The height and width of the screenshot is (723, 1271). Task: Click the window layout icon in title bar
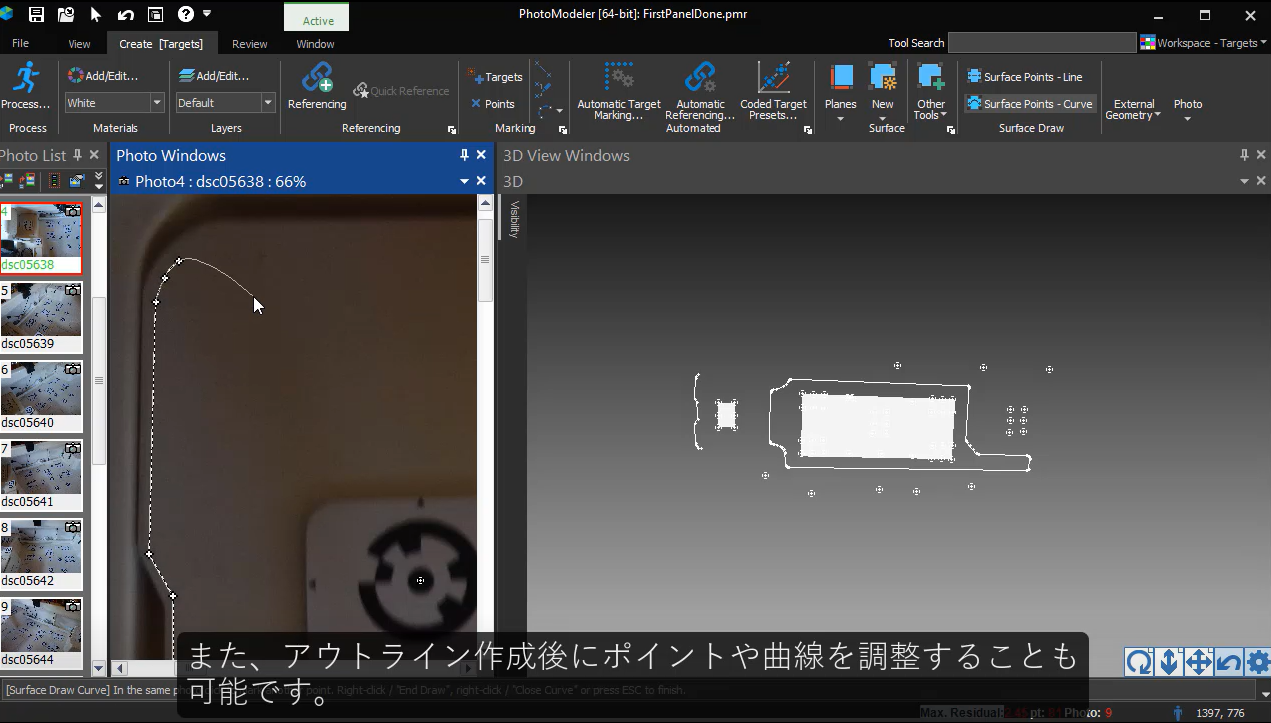coord(156,14)
